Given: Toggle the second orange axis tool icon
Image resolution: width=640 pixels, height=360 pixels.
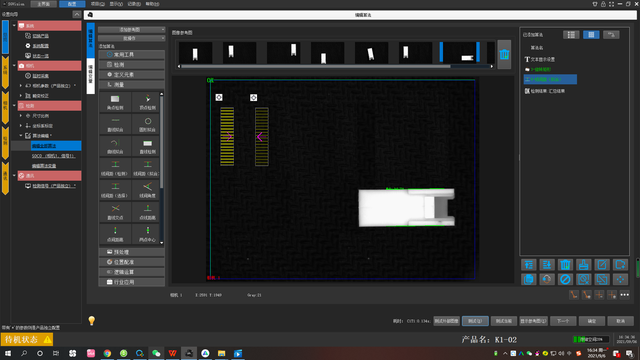Looking at the screenshot, I should [587, 295].
